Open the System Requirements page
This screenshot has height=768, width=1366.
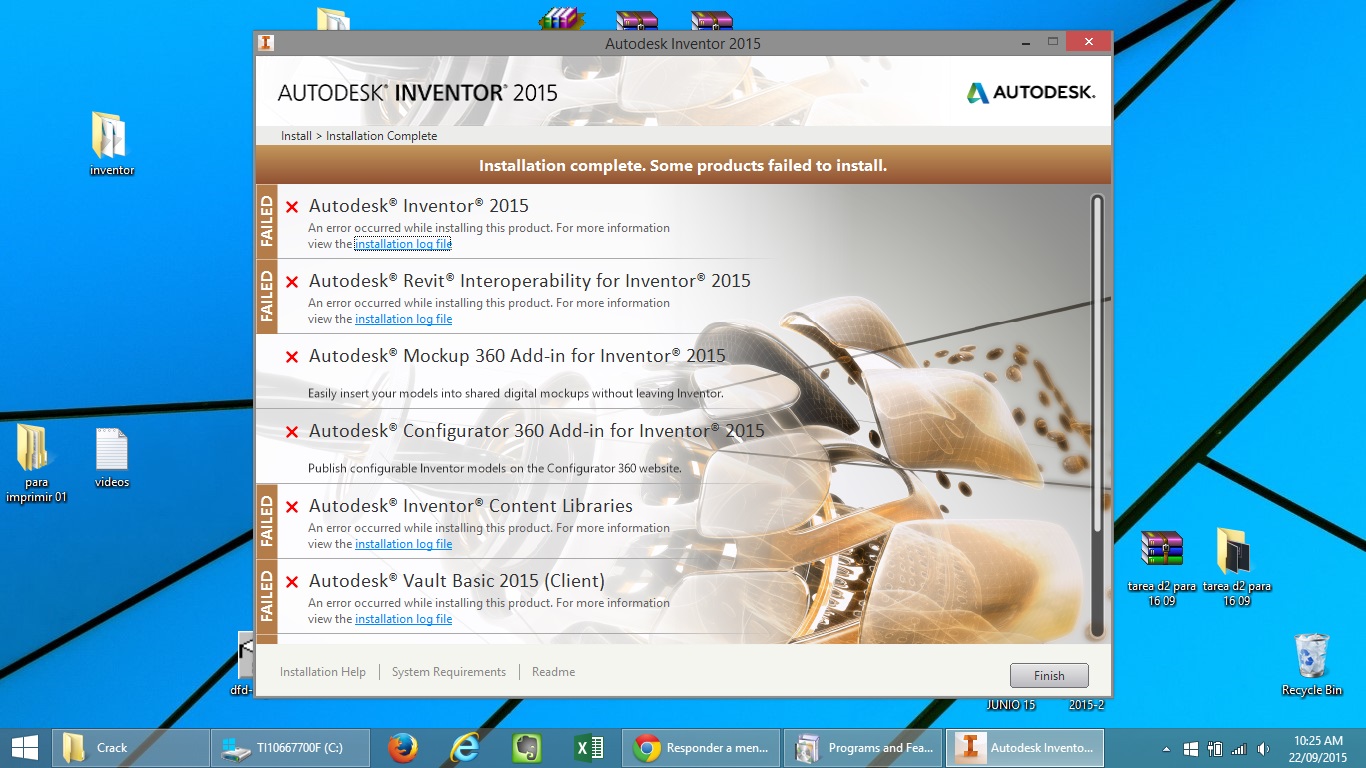(x=448, y=671)
